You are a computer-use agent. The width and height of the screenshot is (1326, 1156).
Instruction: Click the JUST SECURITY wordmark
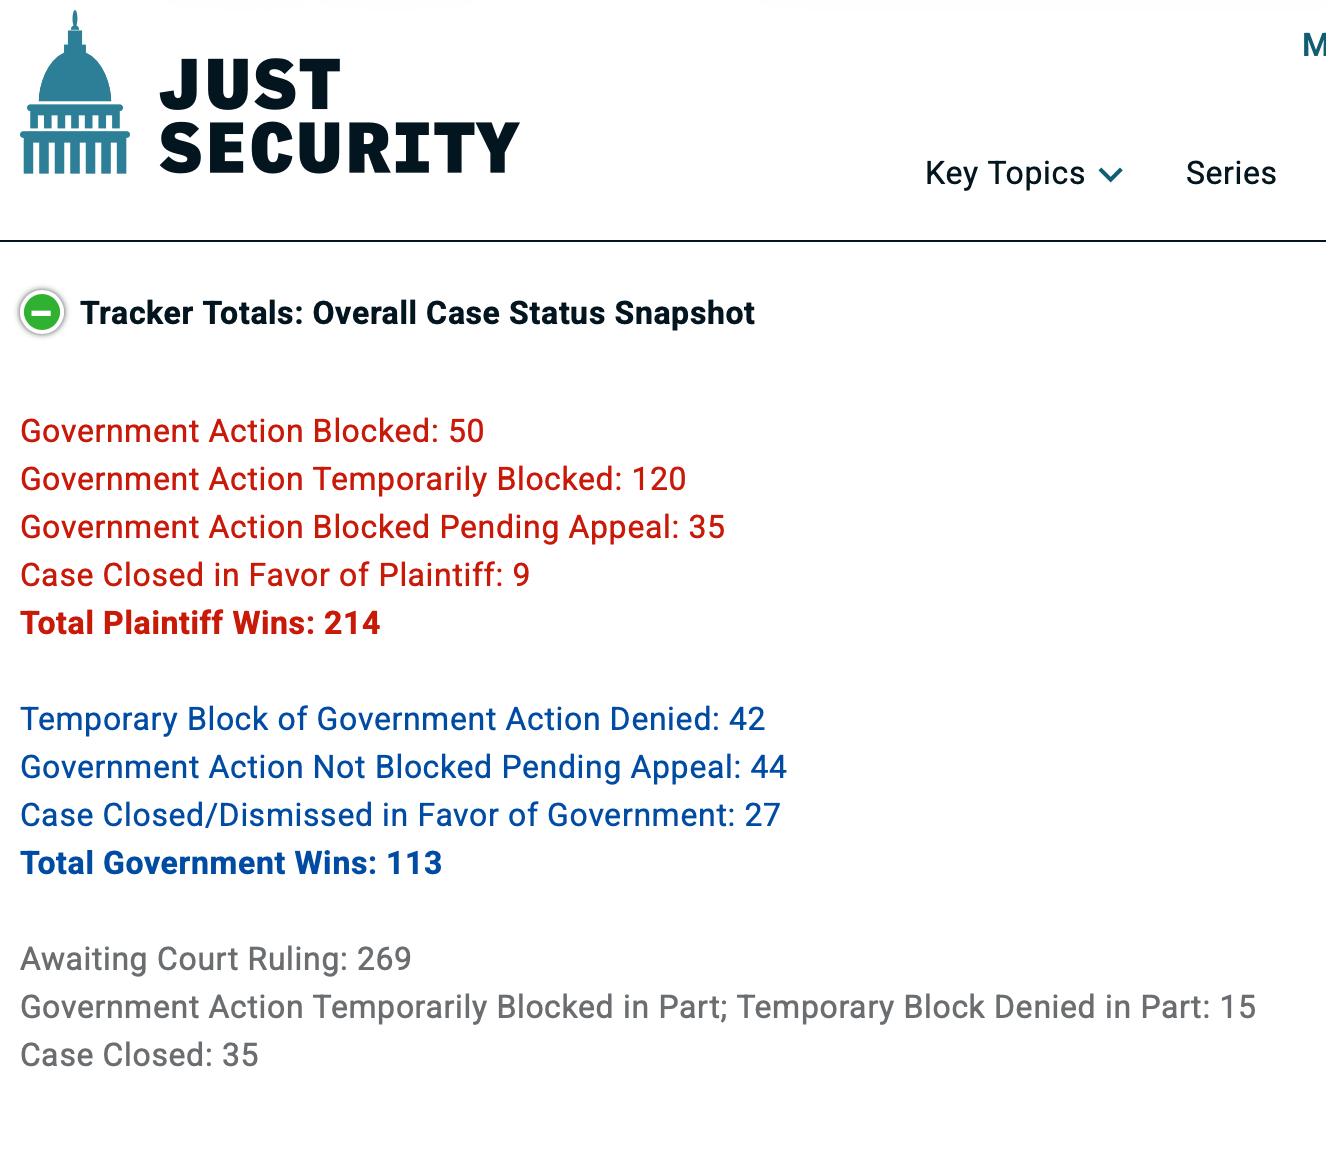pos(338,117)
